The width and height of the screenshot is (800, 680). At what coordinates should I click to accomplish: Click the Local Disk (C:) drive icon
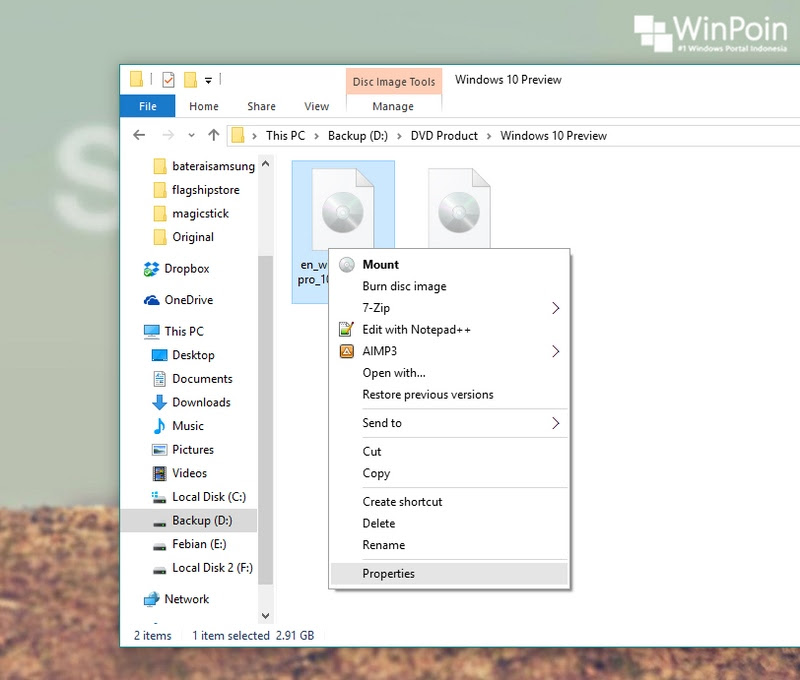point(159,497)
